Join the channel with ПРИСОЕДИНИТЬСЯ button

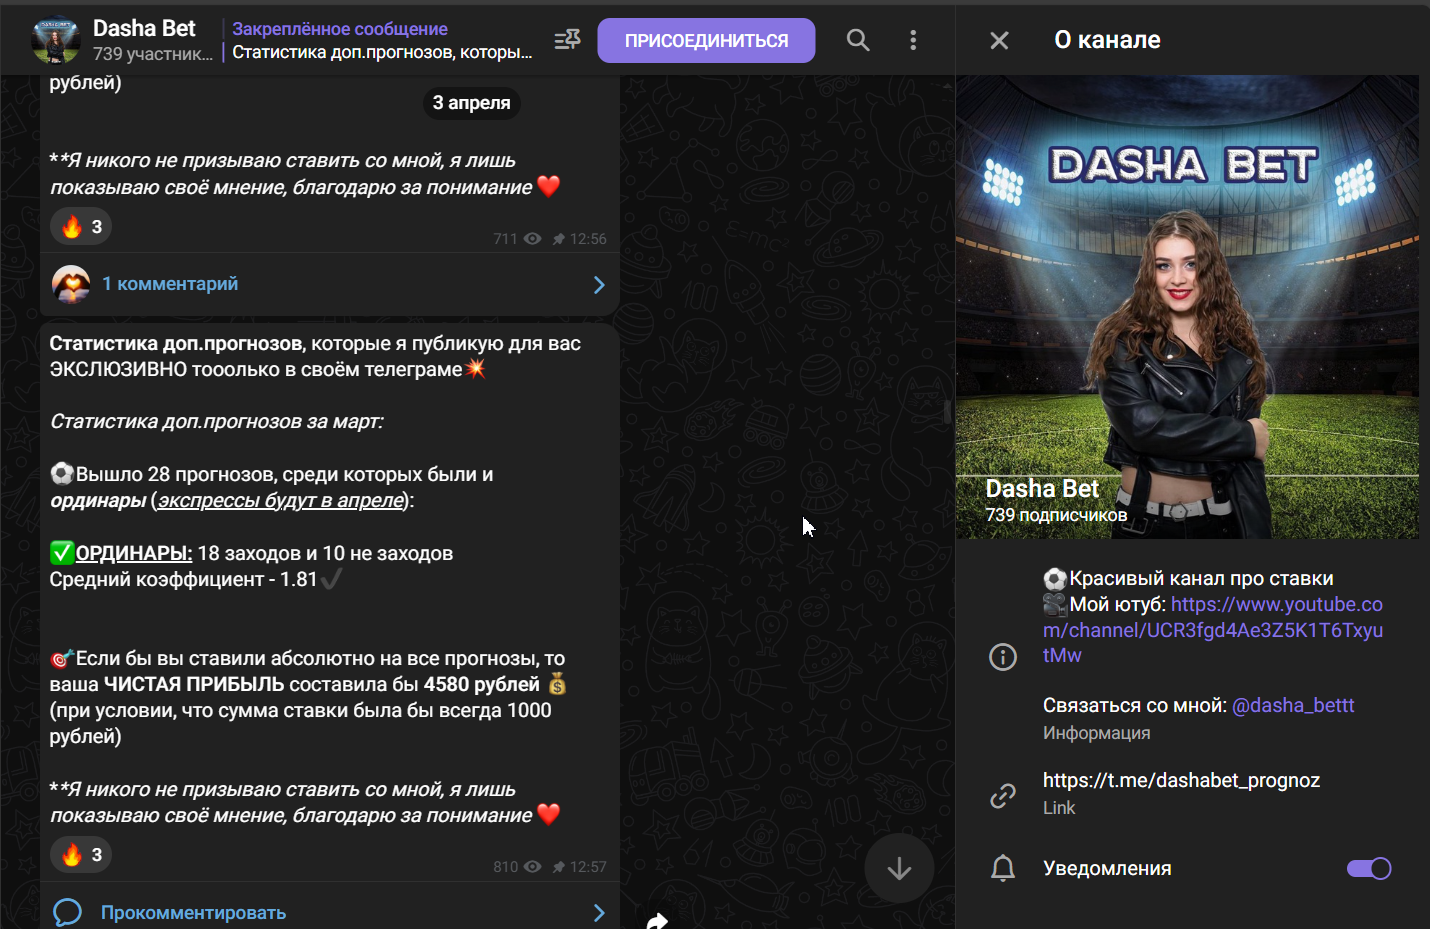click(x=706, y=40)
